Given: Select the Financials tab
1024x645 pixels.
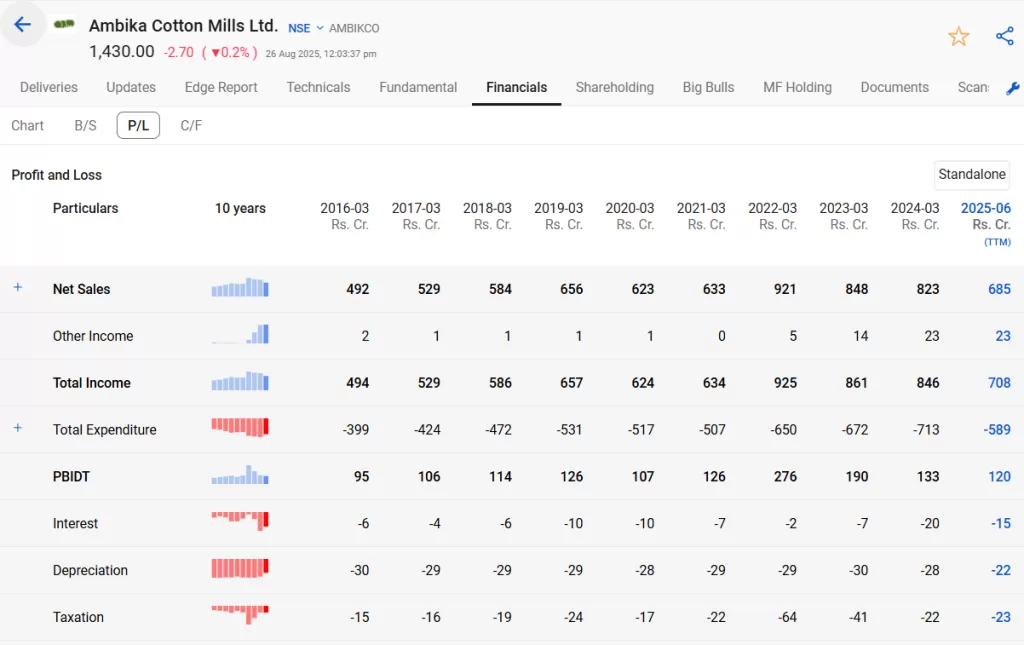Looking at the screenshot, I should click(517, 87).
